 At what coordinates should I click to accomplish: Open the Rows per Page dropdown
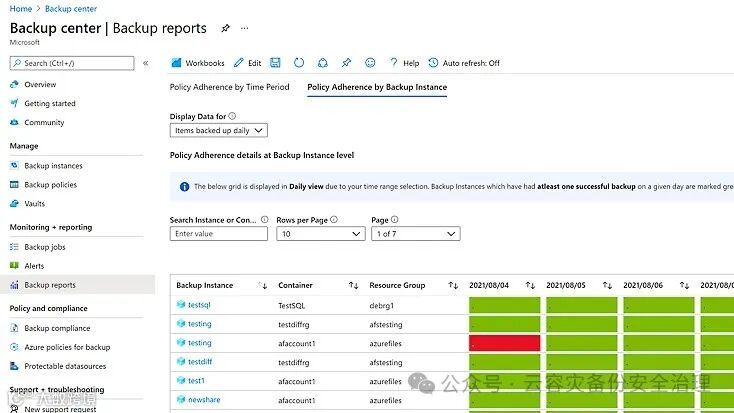tap(321, 234)
